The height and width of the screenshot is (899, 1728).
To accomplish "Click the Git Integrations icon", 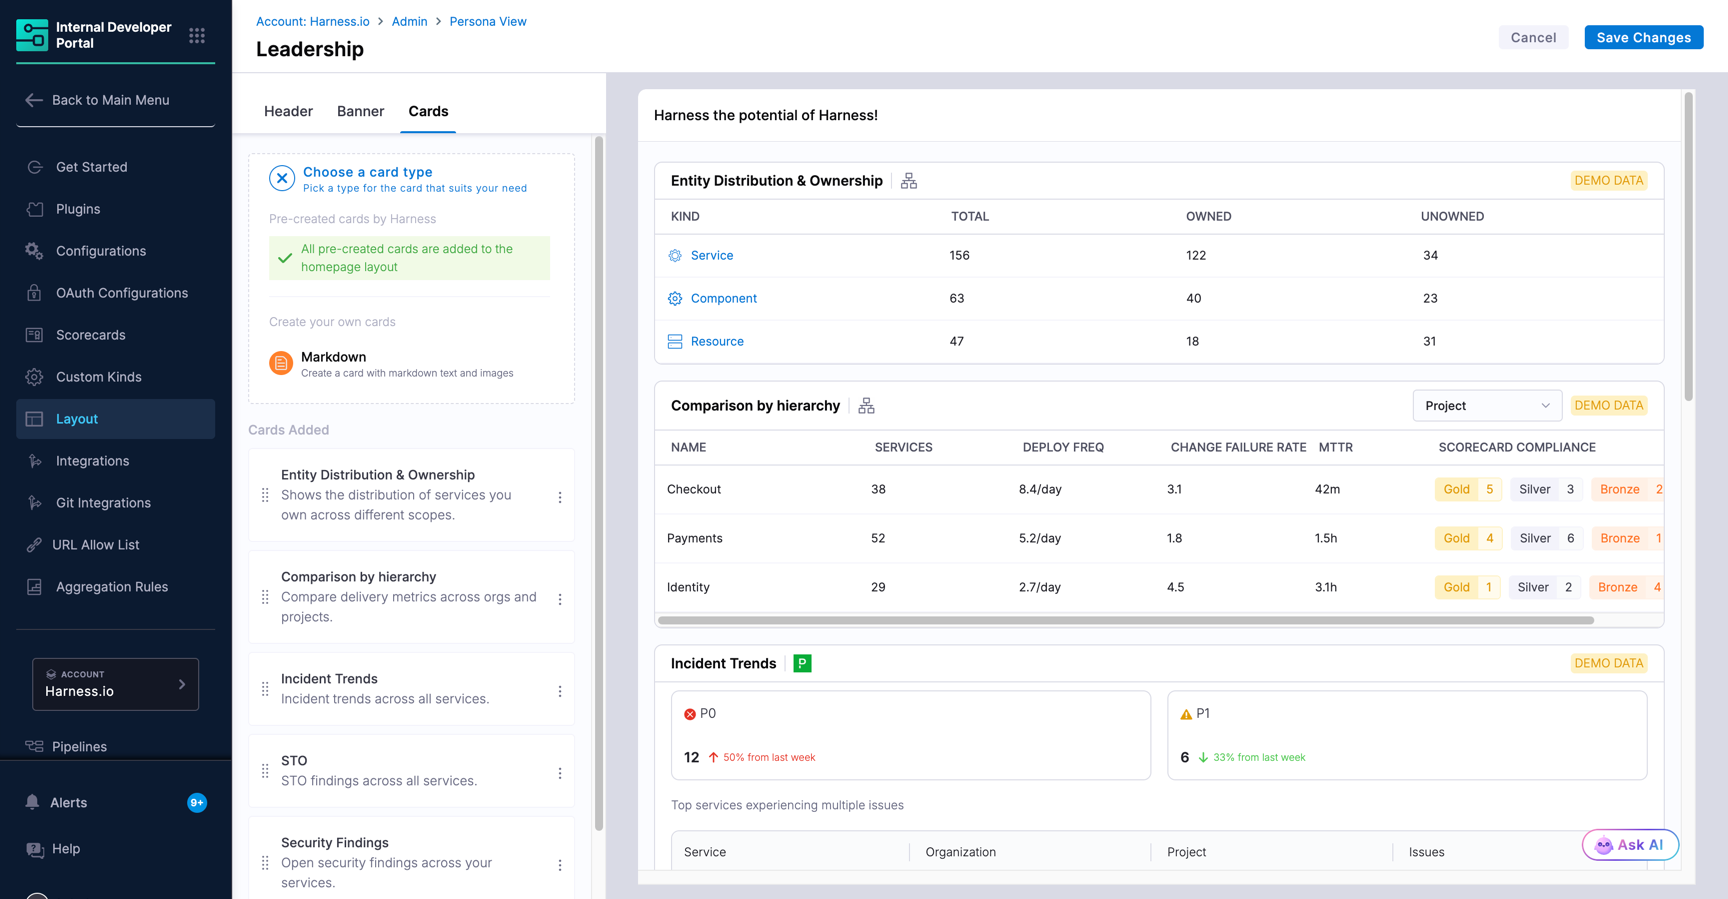I will (x=35, y=503).
